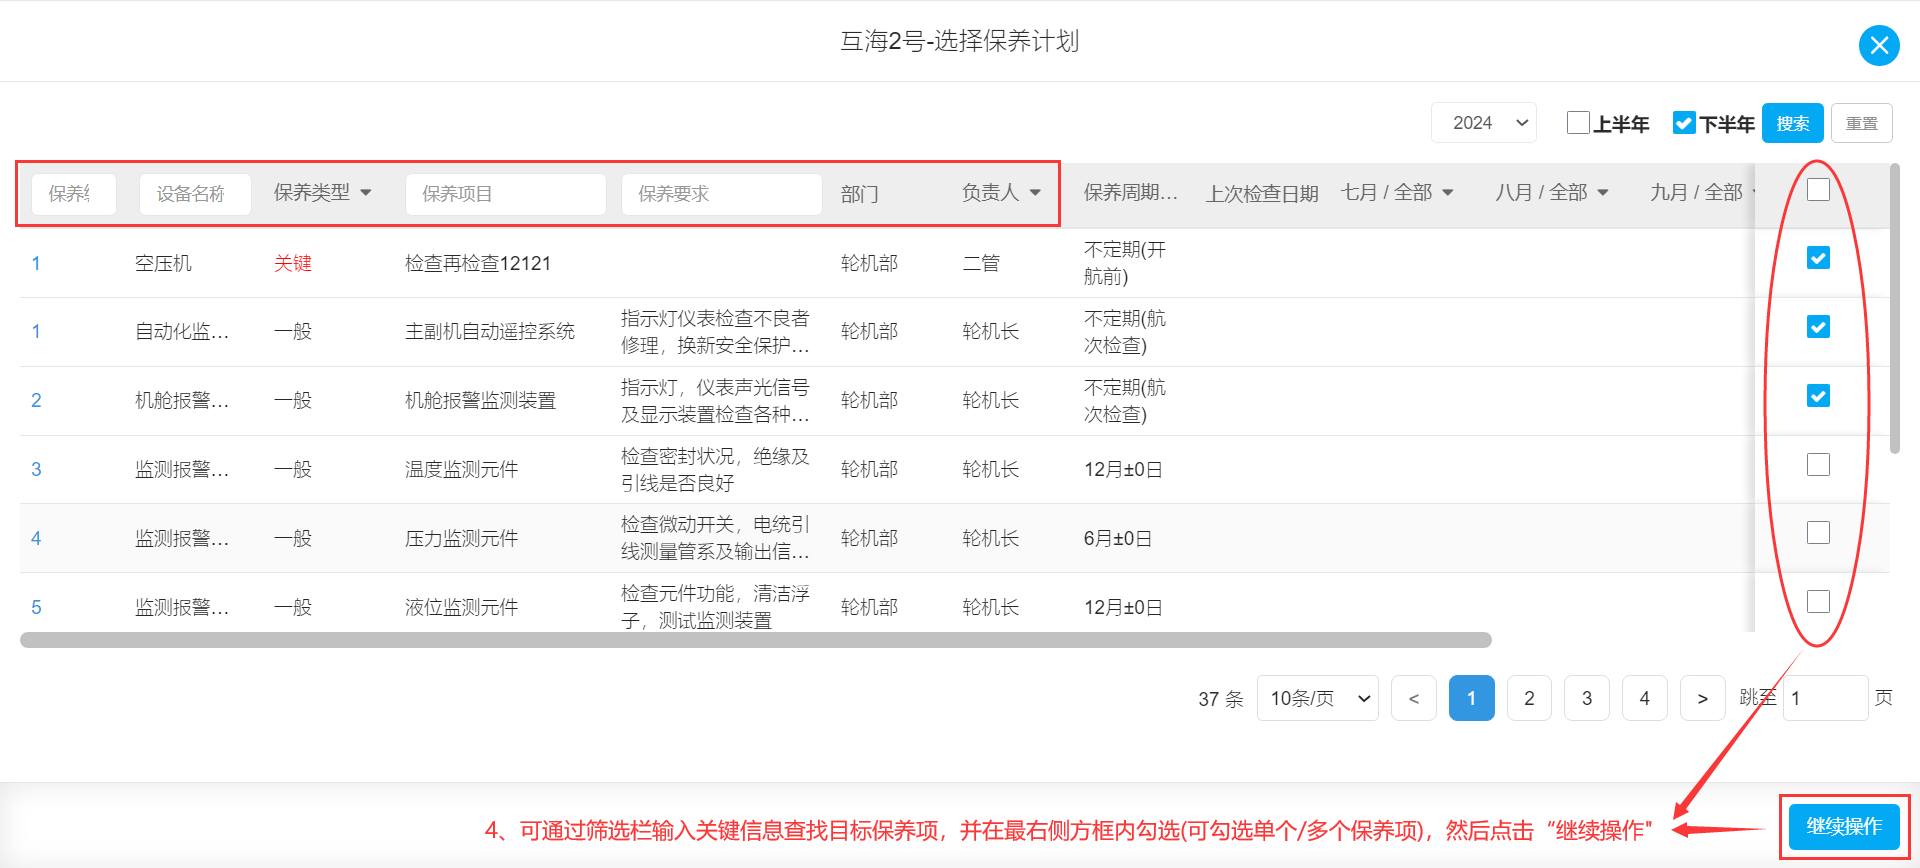The width and height of the screenshot is (1920, 868).
Task: Open the 保养类型 filter dropdown
Action: [323, 192]
